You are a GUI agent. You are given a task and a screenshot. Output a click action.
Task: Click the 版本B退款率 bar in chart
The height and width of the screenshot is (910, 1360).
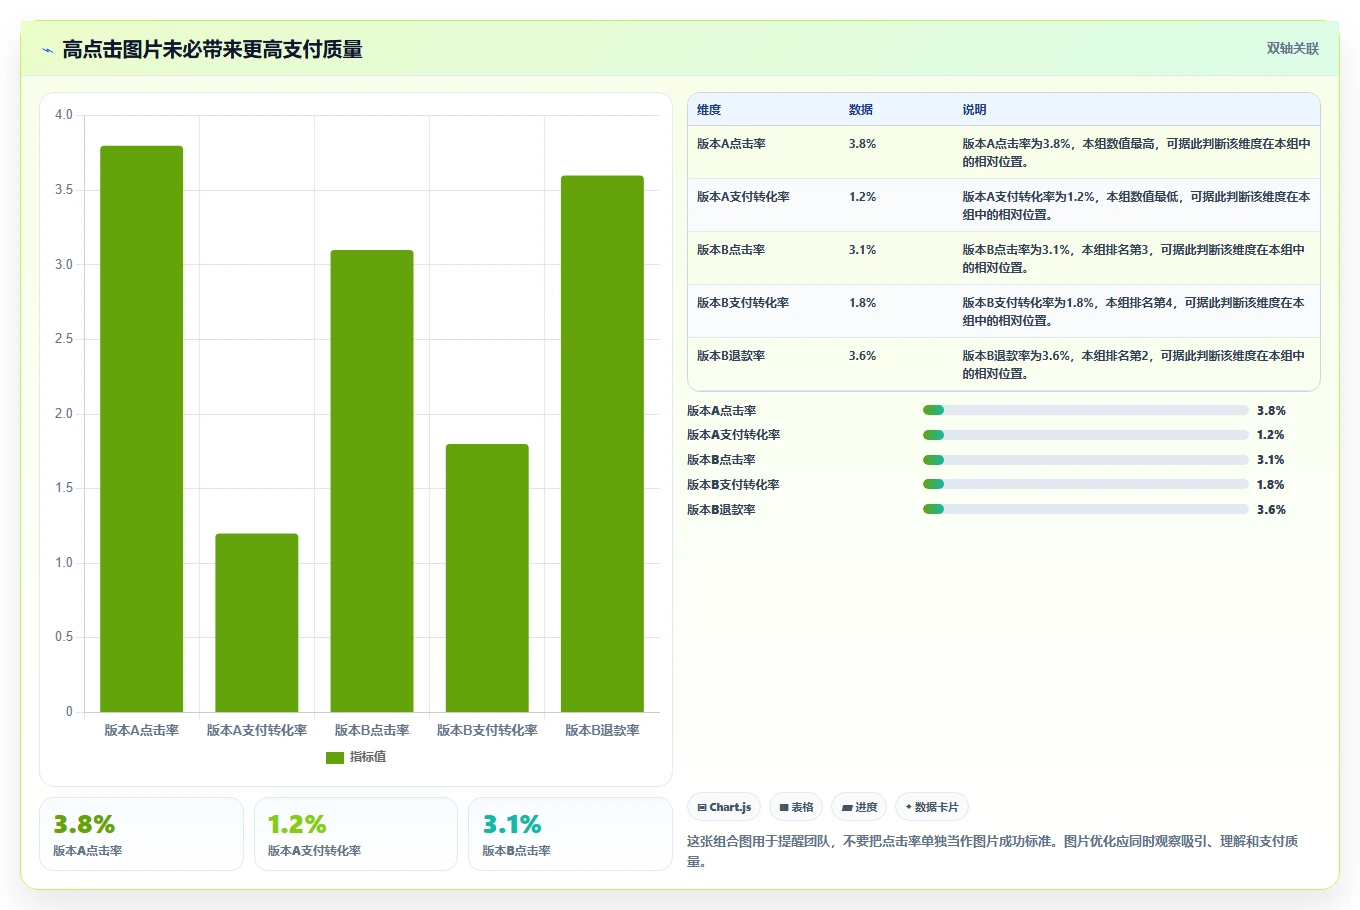[602, 444]
